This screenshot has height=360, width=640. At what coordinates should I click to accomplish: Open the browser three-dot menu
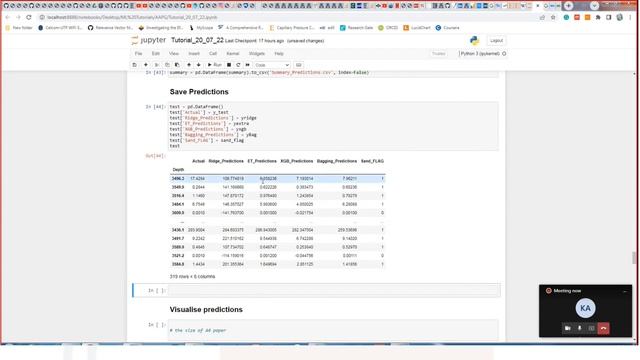tap(631, 17)
